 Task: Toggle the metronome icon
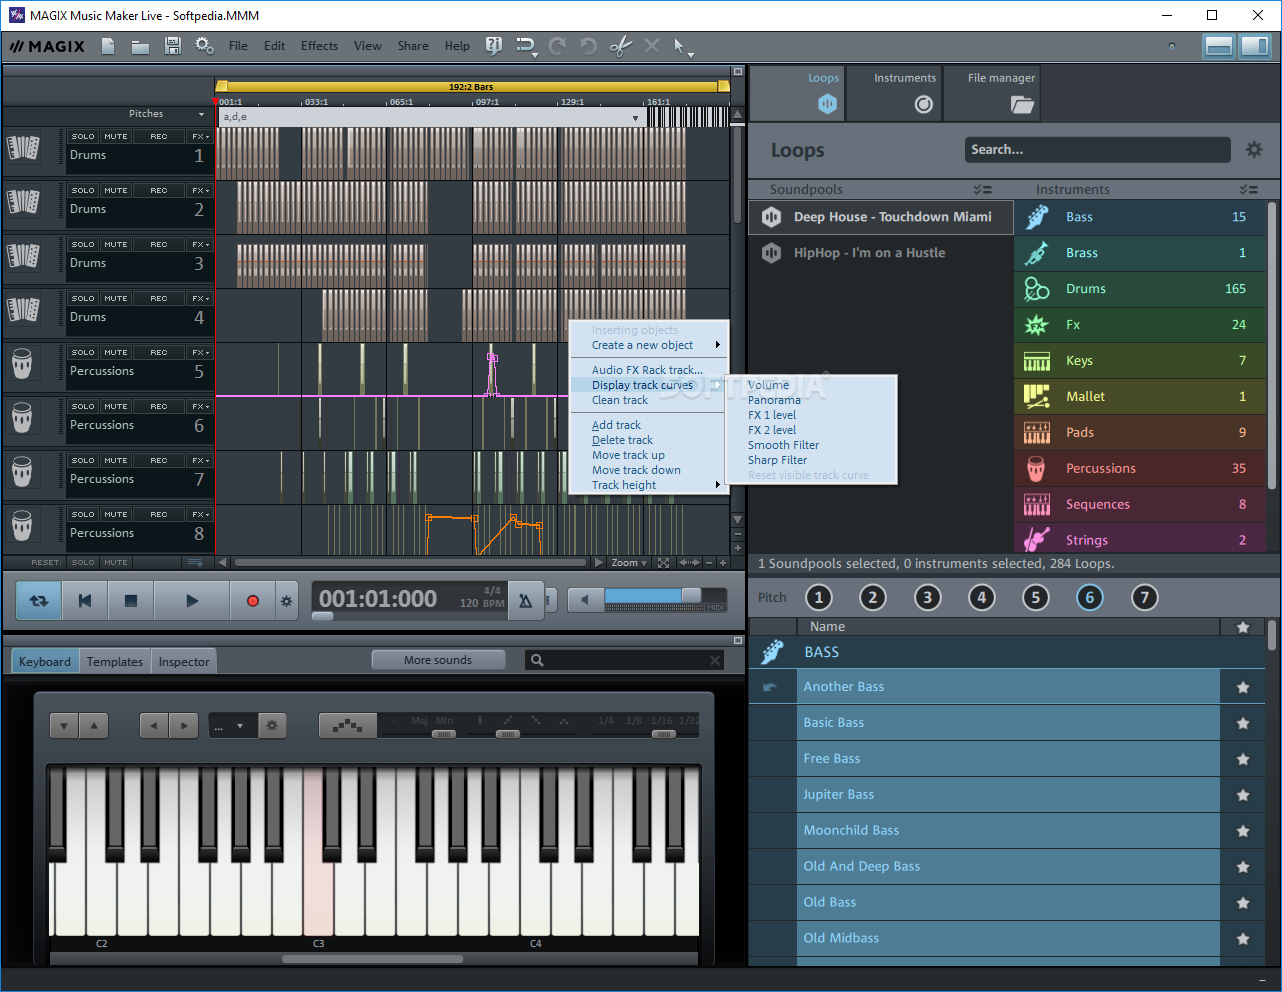pyautogui.click(x=525, y=600)
